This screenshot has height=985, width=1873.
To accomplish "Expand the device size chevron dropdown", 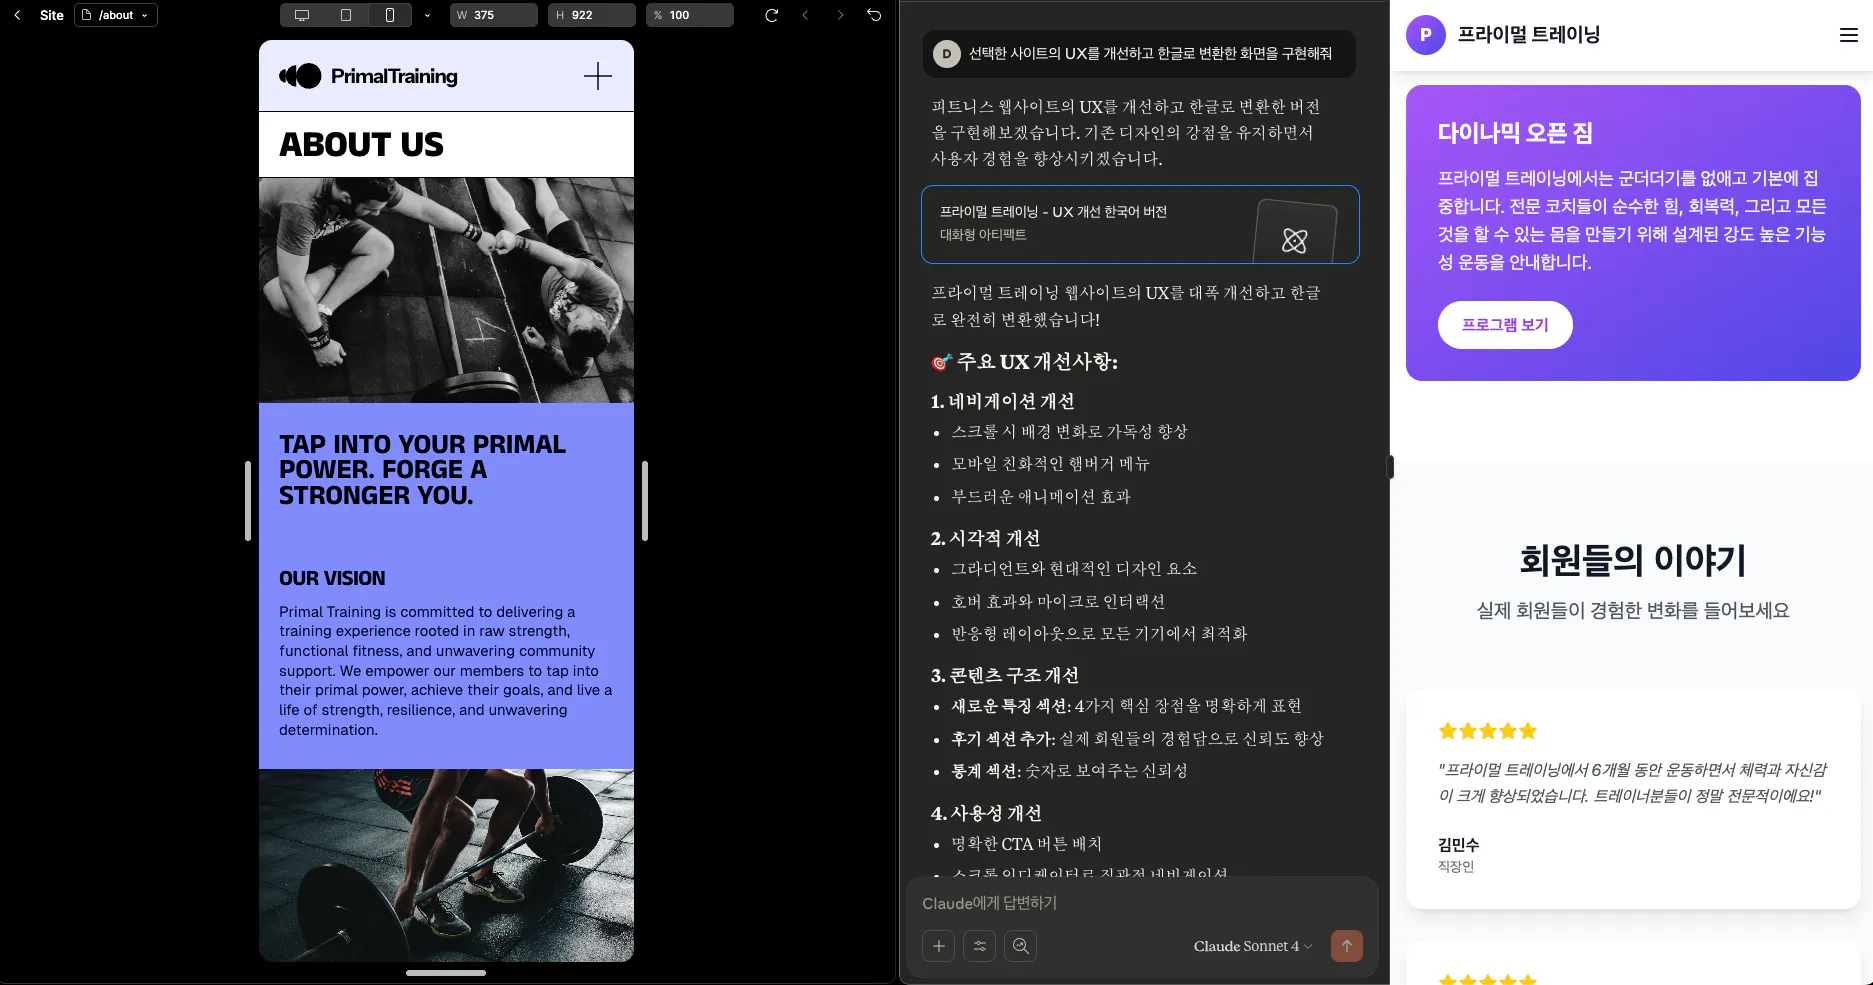I will coord(427,15).
